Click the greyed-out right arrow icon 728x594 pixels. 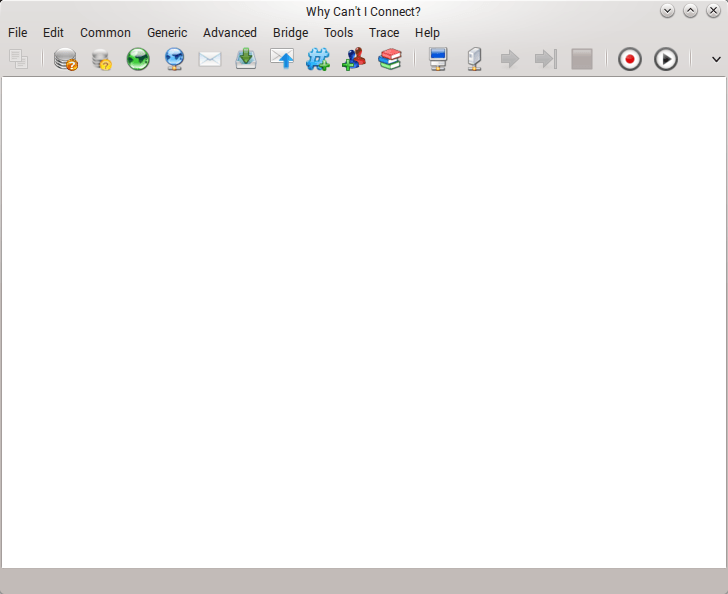pos(510,59)
